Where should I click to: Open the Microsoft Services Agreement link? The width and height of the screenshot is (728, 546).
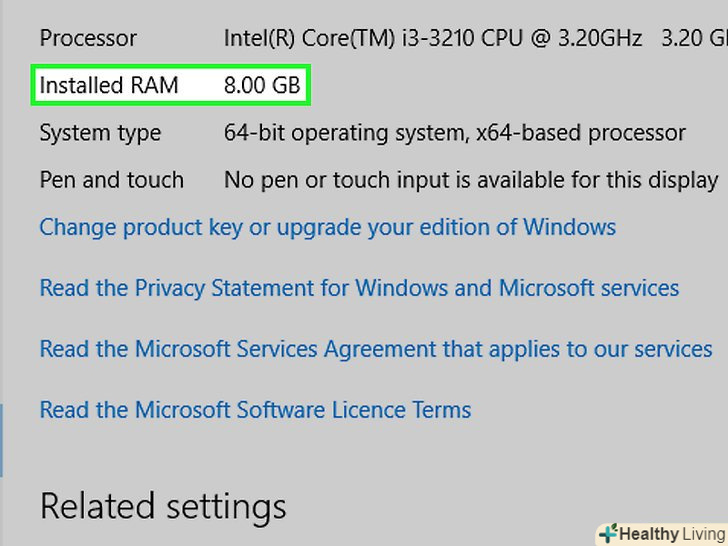coord(376,349)
